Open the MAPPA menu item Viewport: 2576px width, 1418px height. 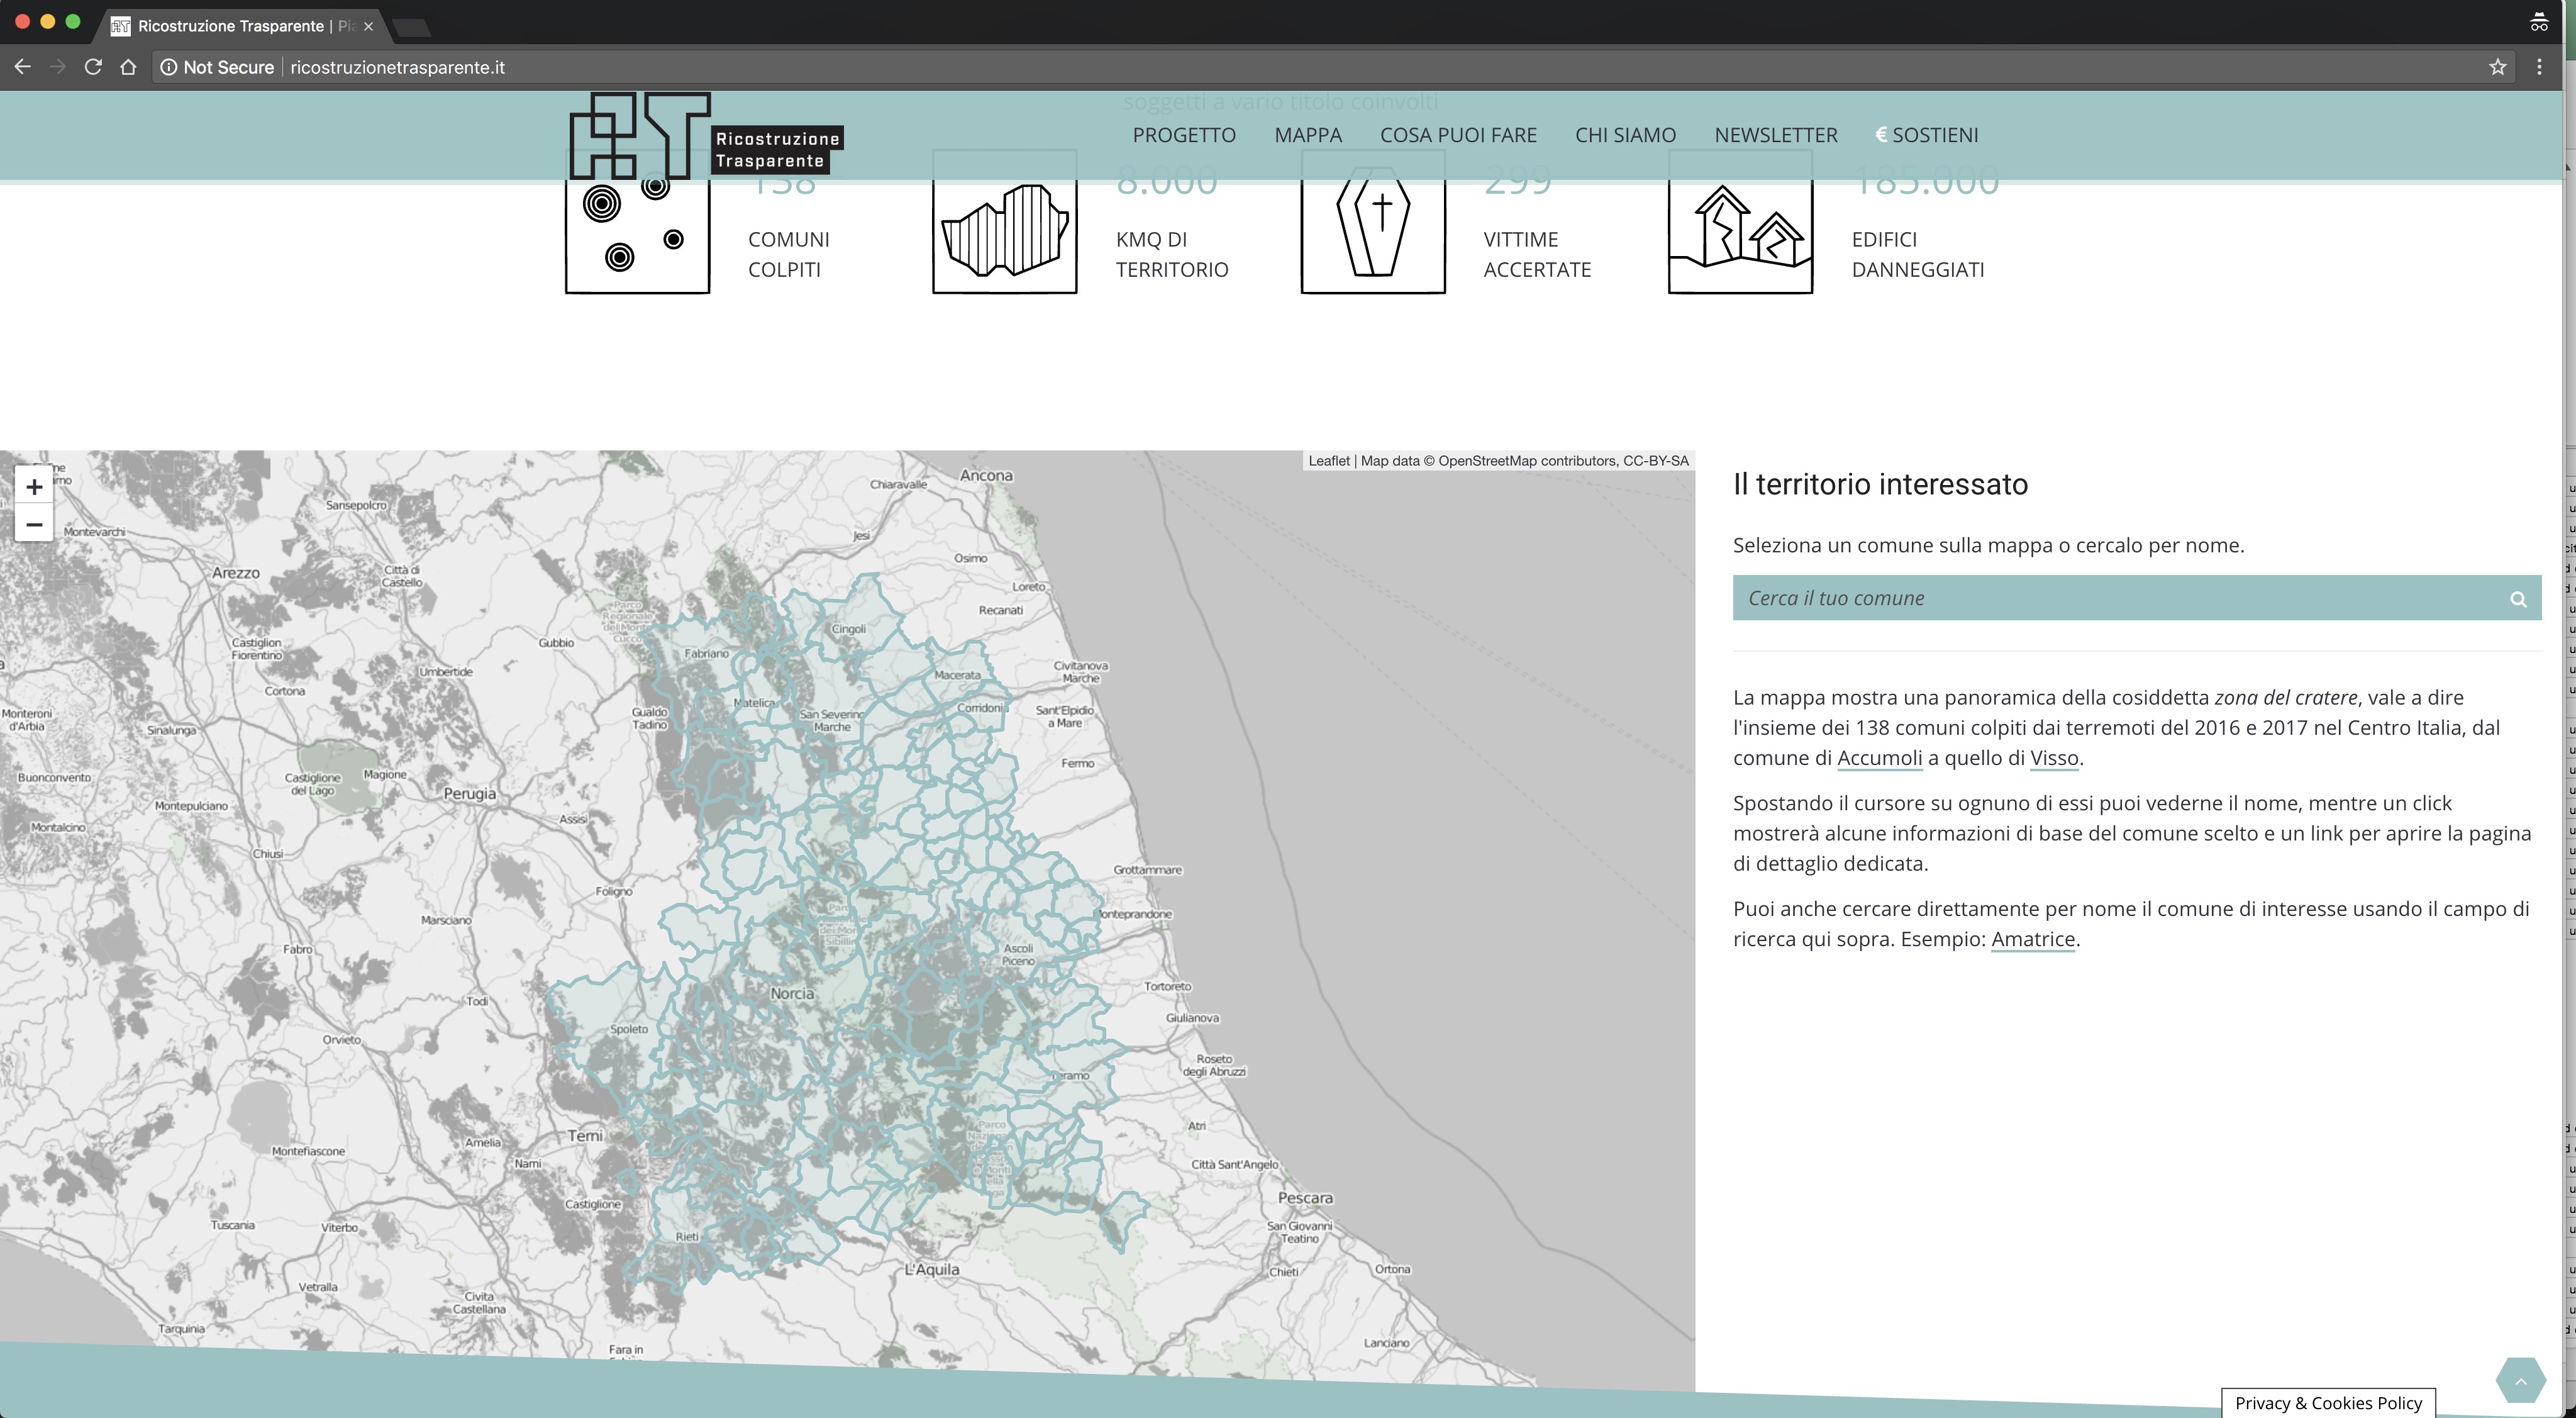pyautogui.click(x=1308, y=135)
